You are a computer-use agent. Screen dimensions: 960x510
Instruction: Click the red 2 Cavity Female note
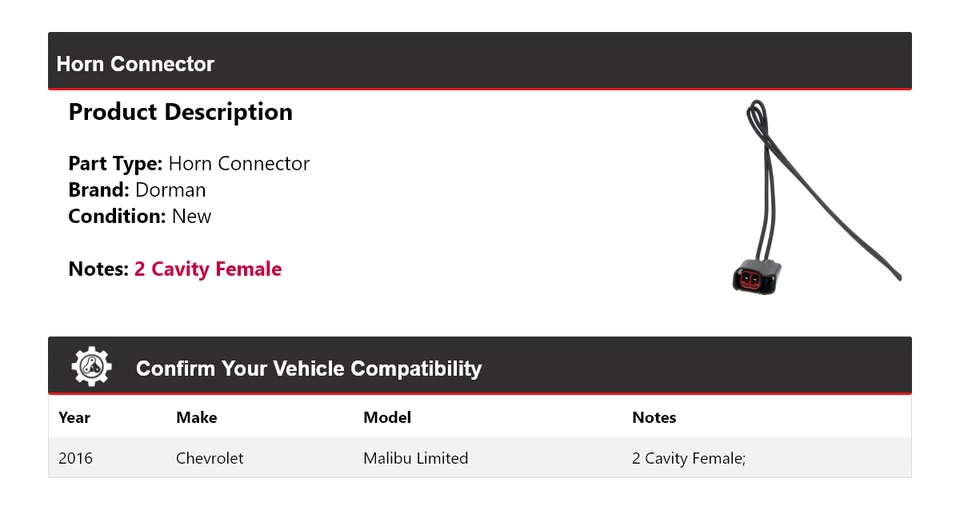[x=208, y=269]
